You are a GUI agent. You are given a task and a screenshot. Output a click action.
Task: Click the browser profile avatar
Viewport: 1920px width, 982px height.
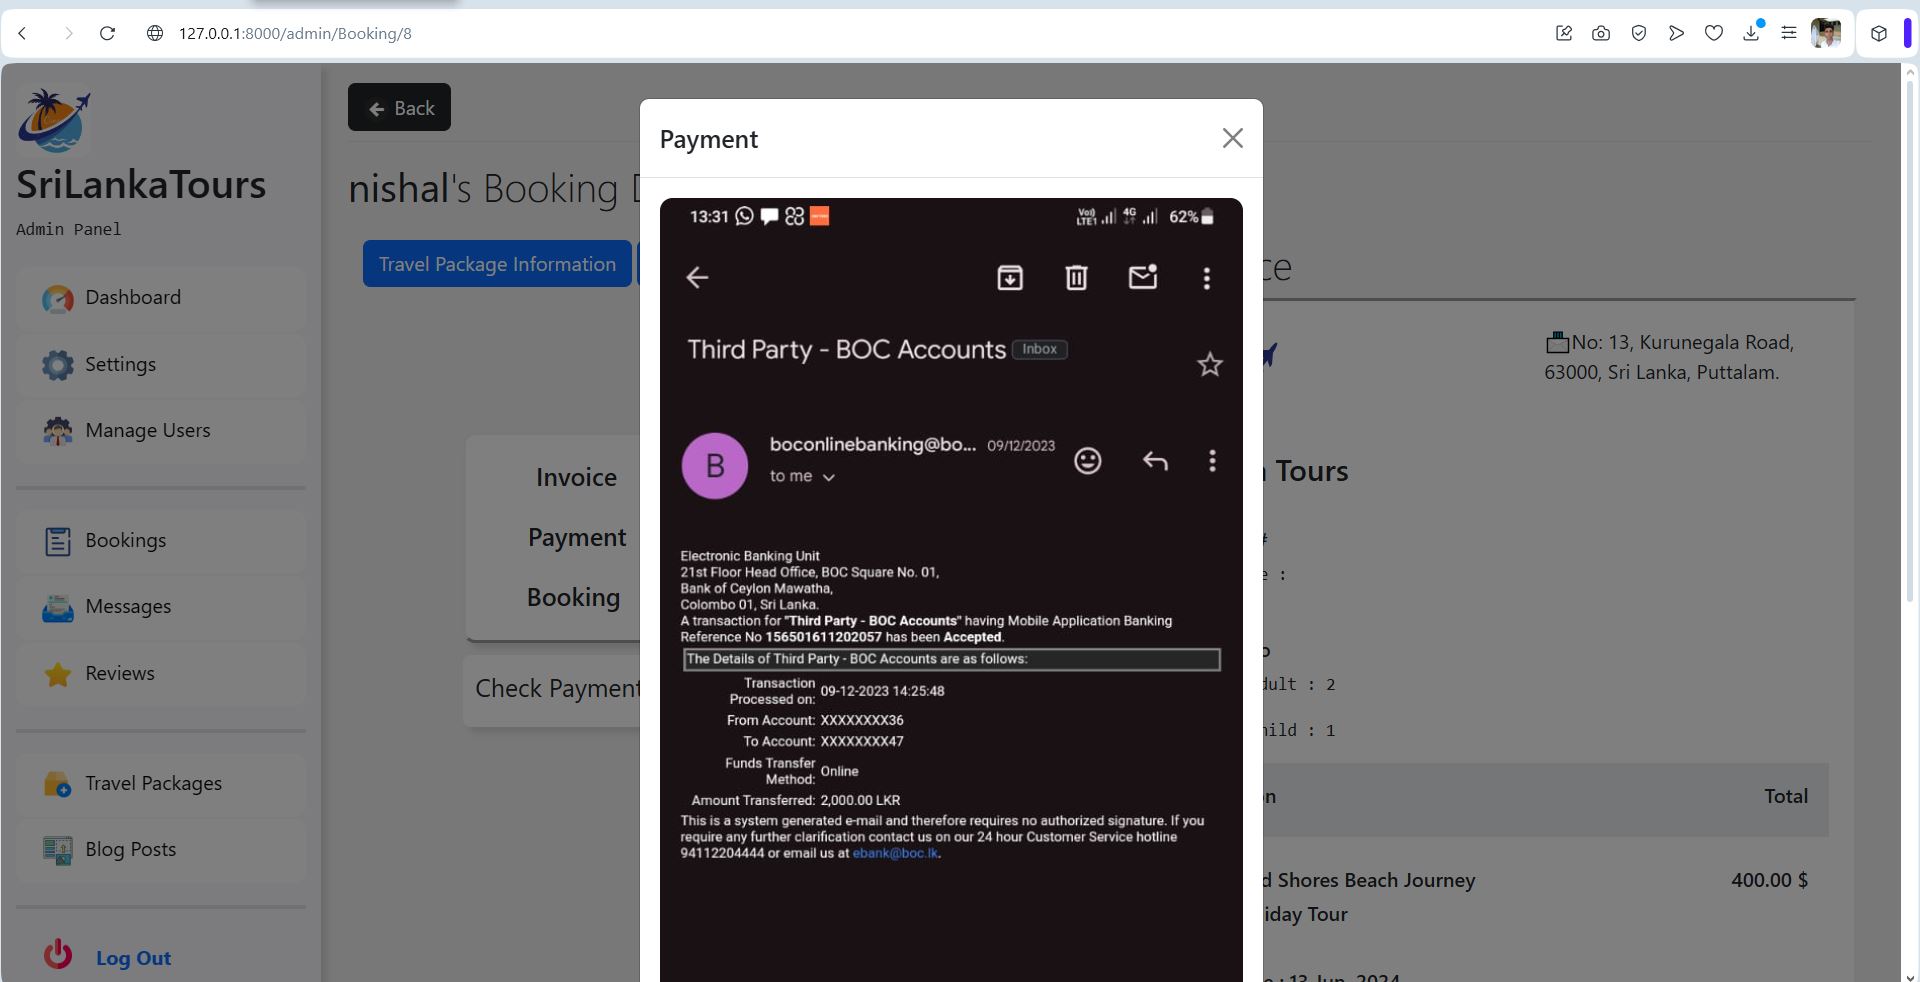tap(1826, 33)
